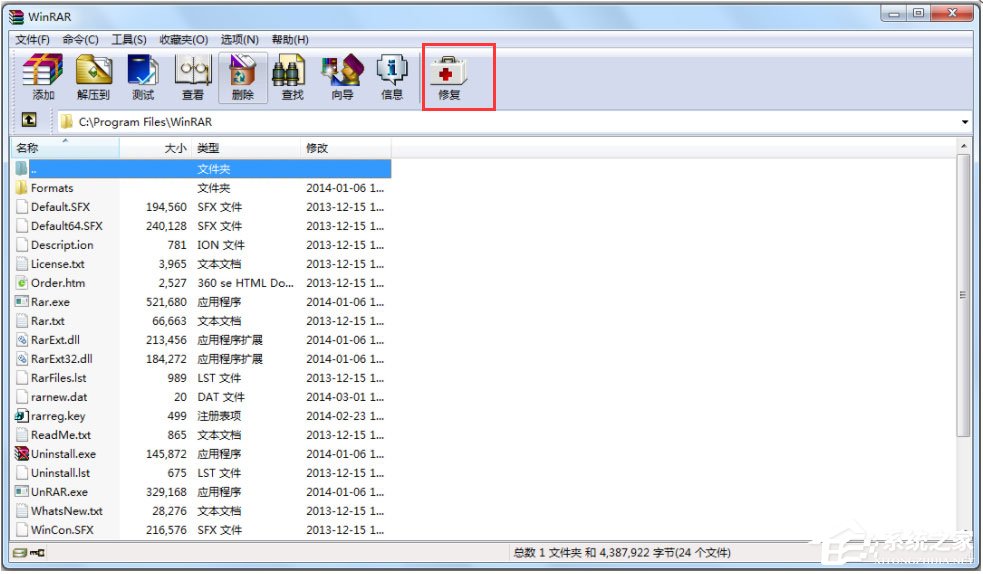Click the License.txt file icon

[x=21, y=264]
